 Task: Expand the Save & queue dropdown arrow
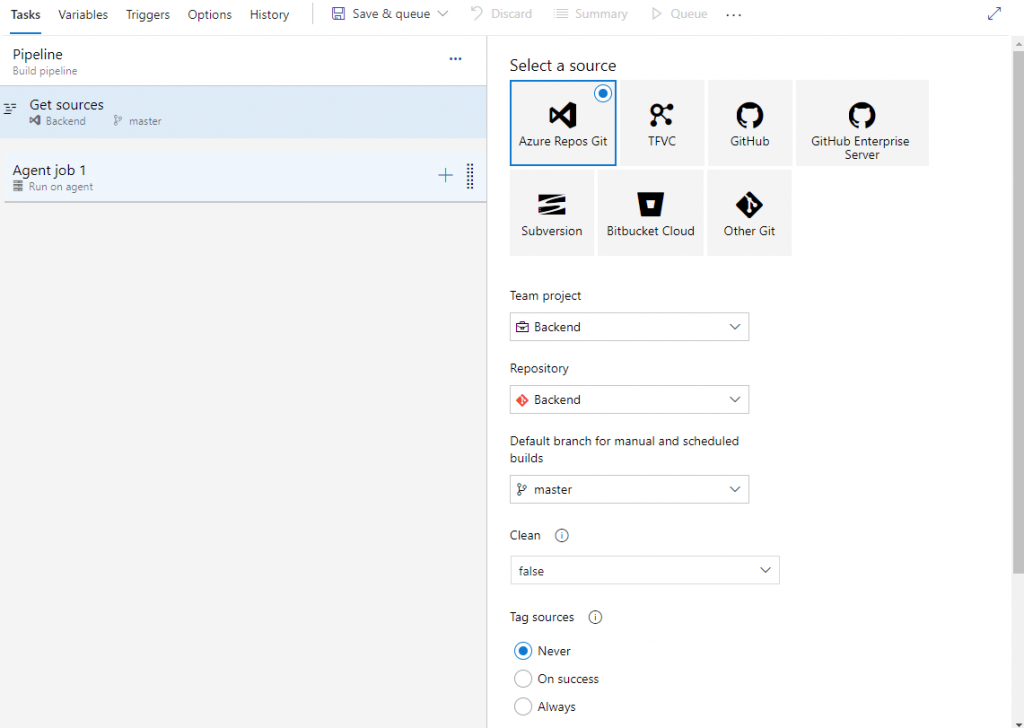pyautogui.click(x=443, y=14)
